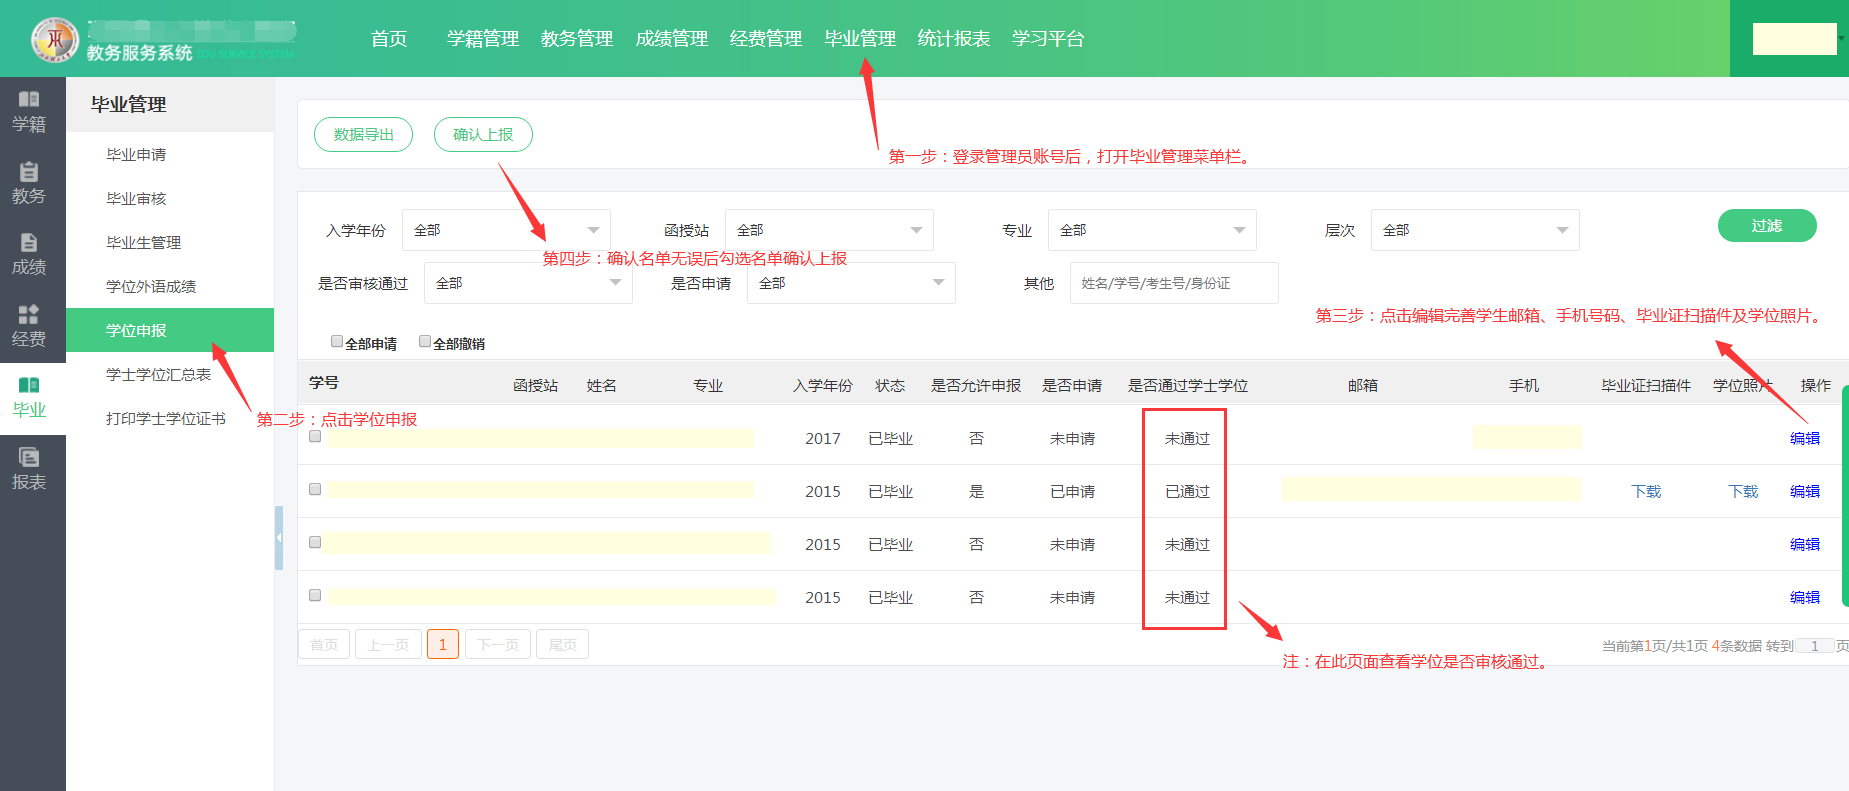Click the system logo emblem

pos(55,40)
